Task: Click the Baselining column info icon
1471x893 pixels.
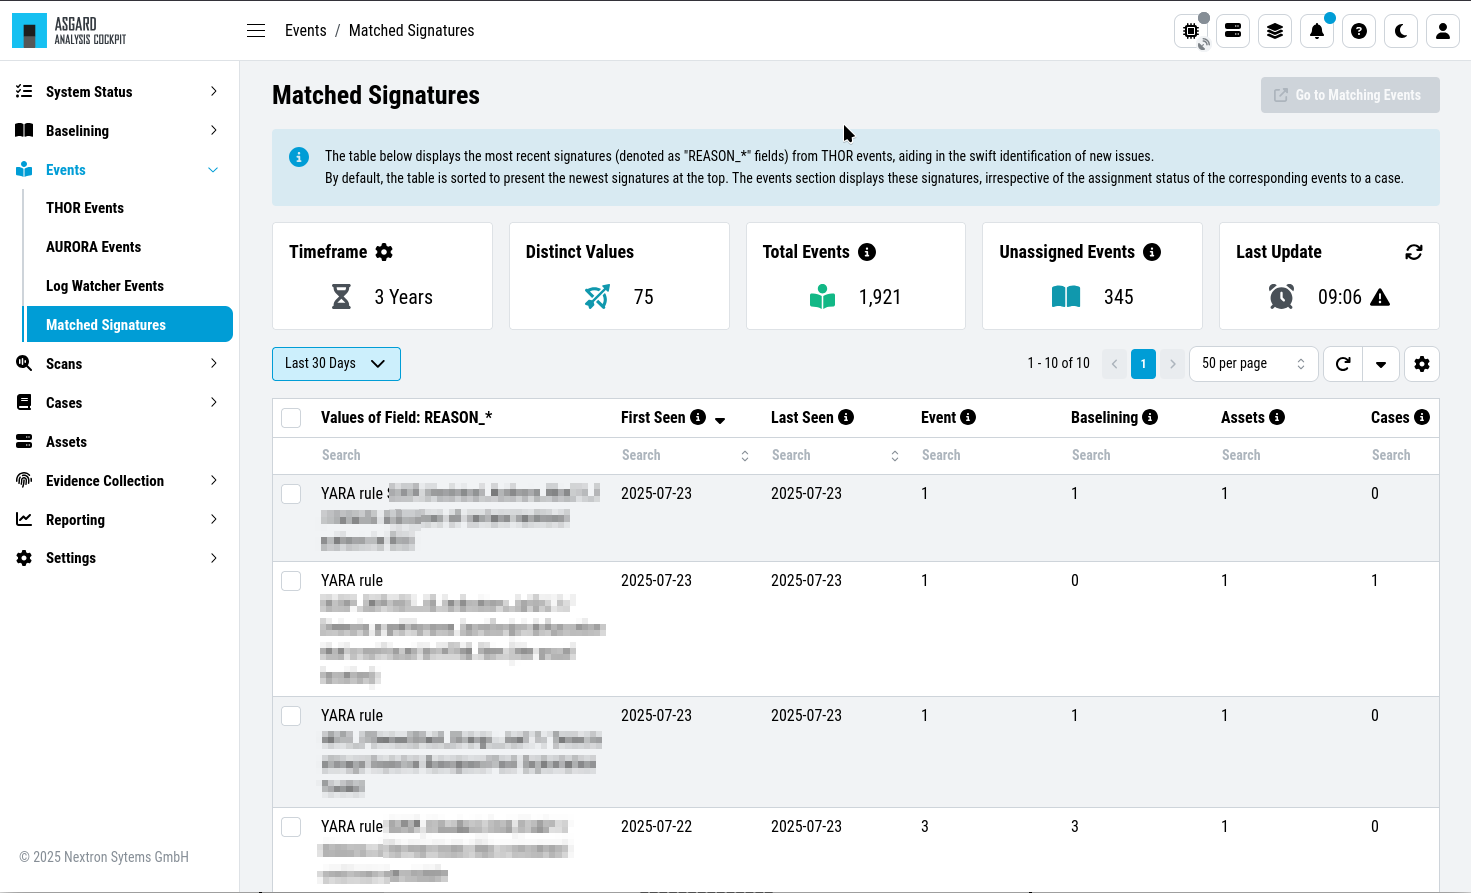Action: (x=1150, y=417)
